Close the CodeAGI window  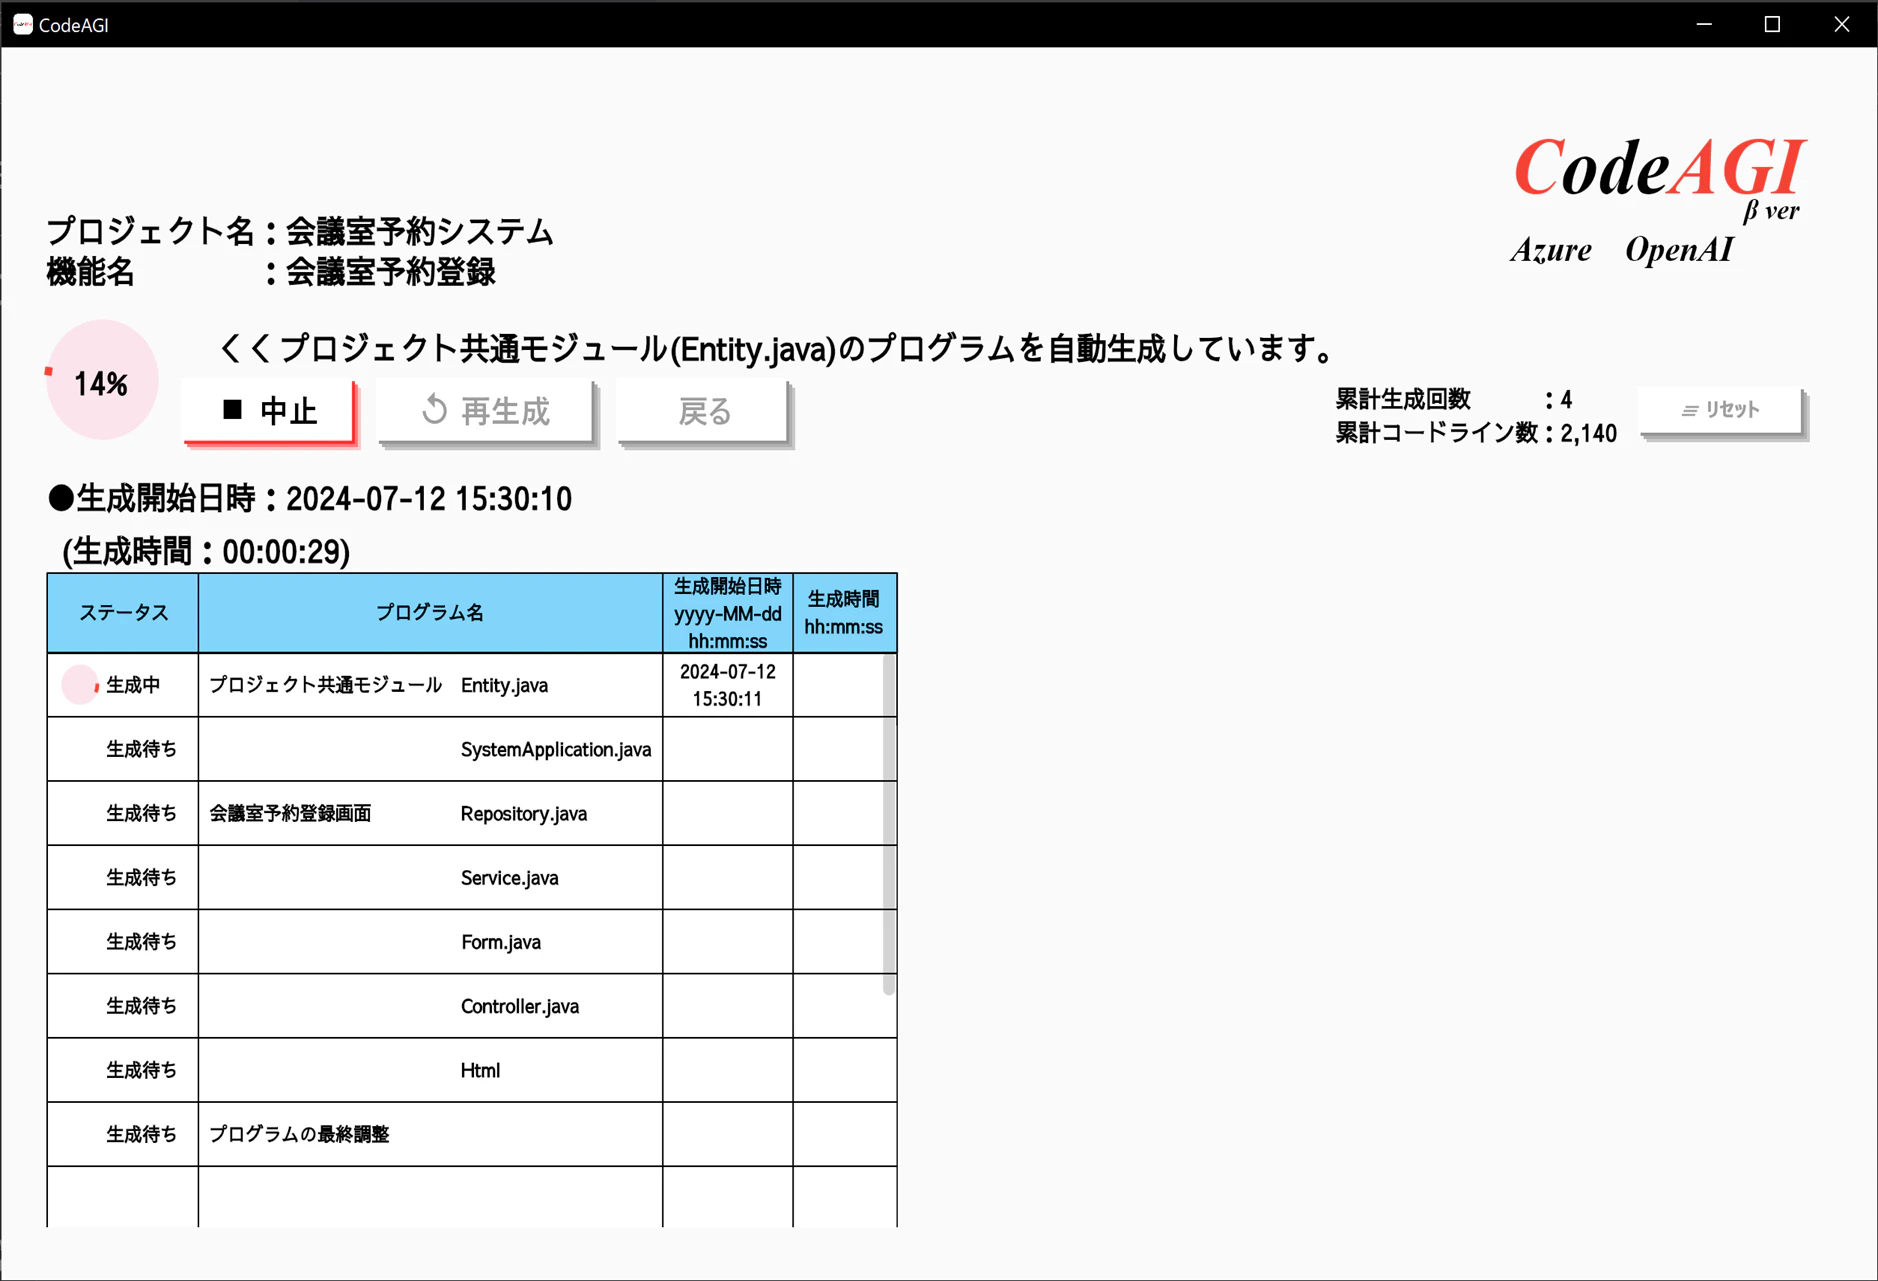click(x=1841, y=24)
